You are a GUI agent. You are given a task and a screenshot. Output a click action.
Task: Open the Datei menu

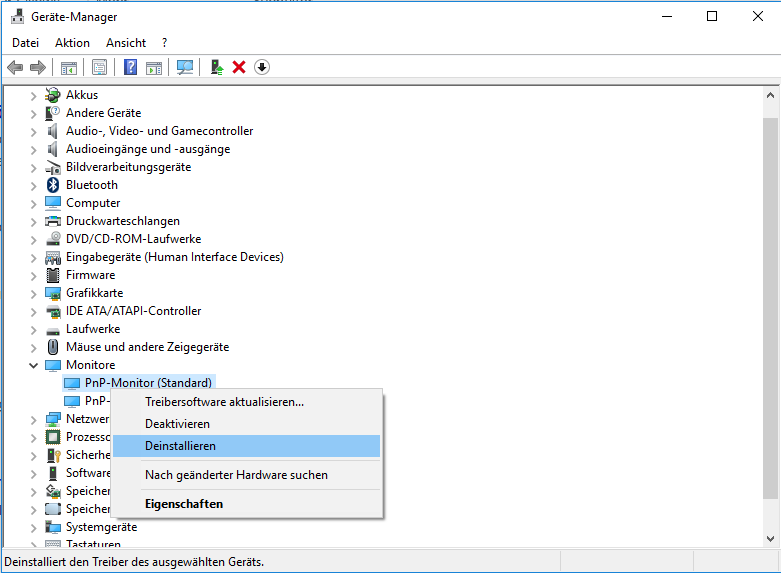point(25,43)
